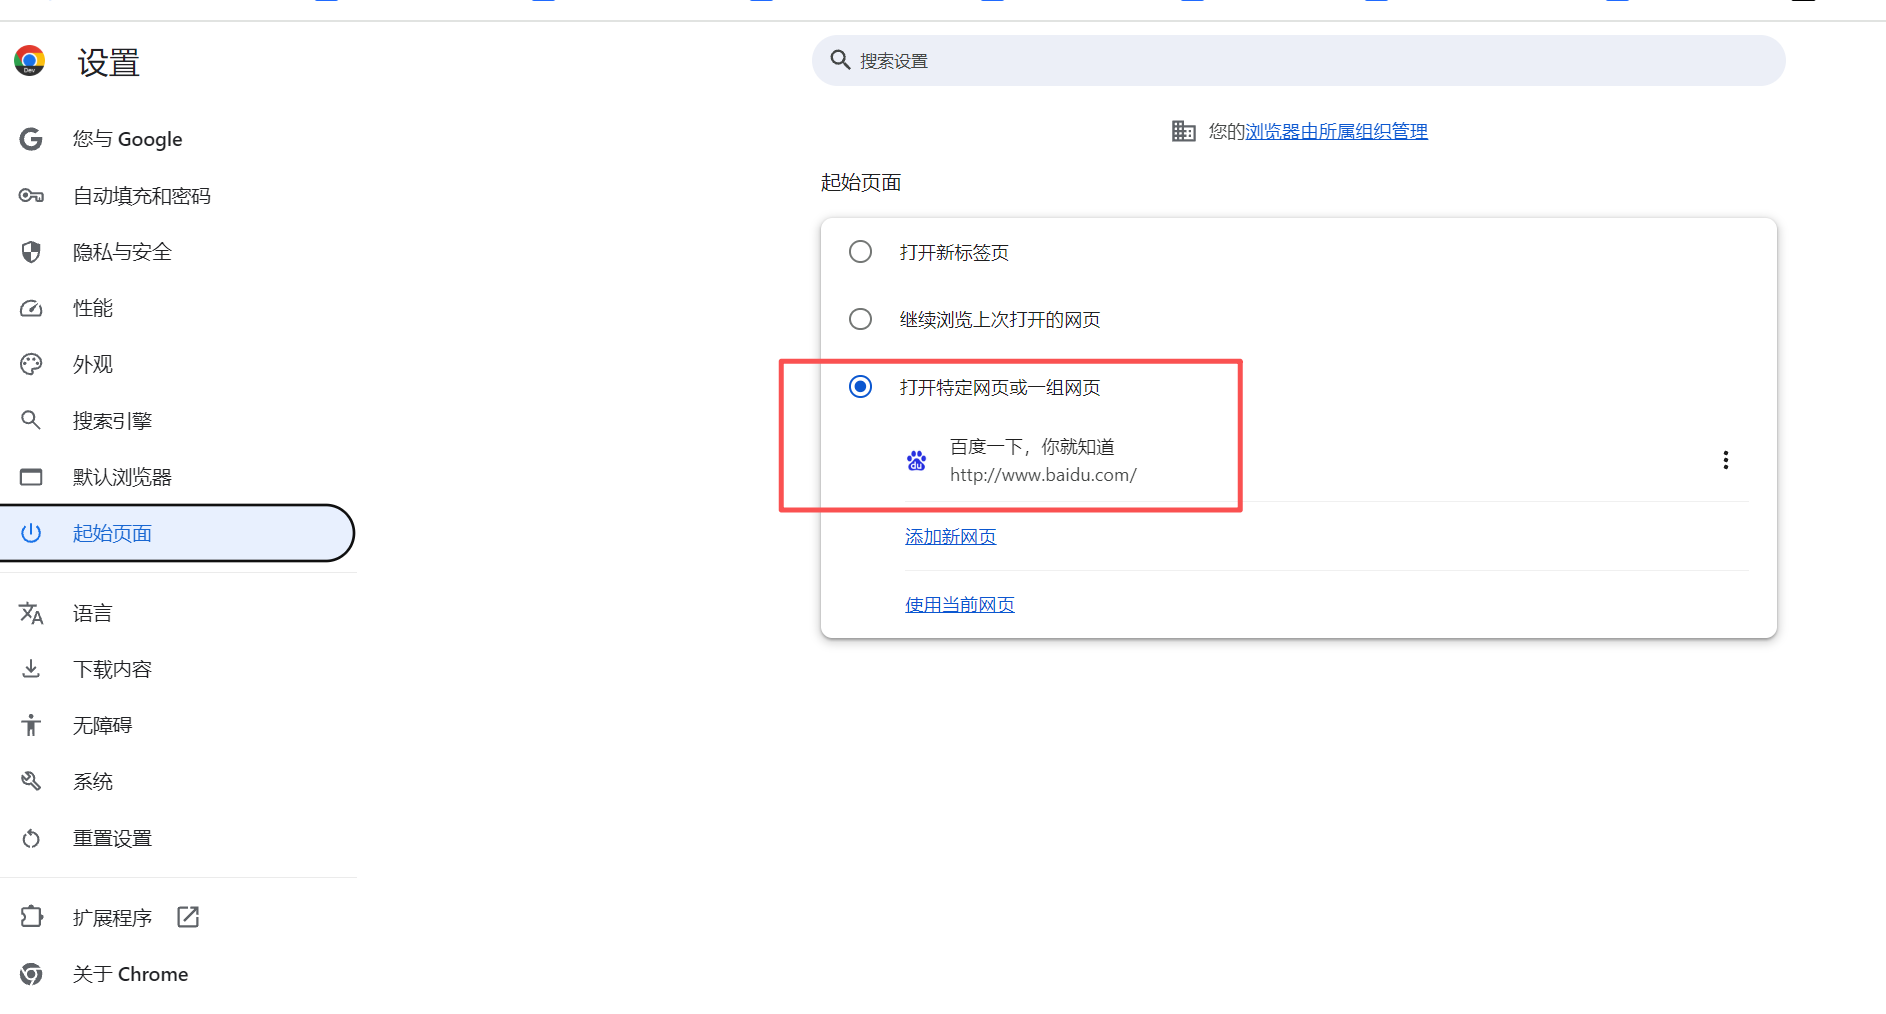Click the accessibility icon for 无障碍
1886x1014 pixels.
click(x=31, y=725)
